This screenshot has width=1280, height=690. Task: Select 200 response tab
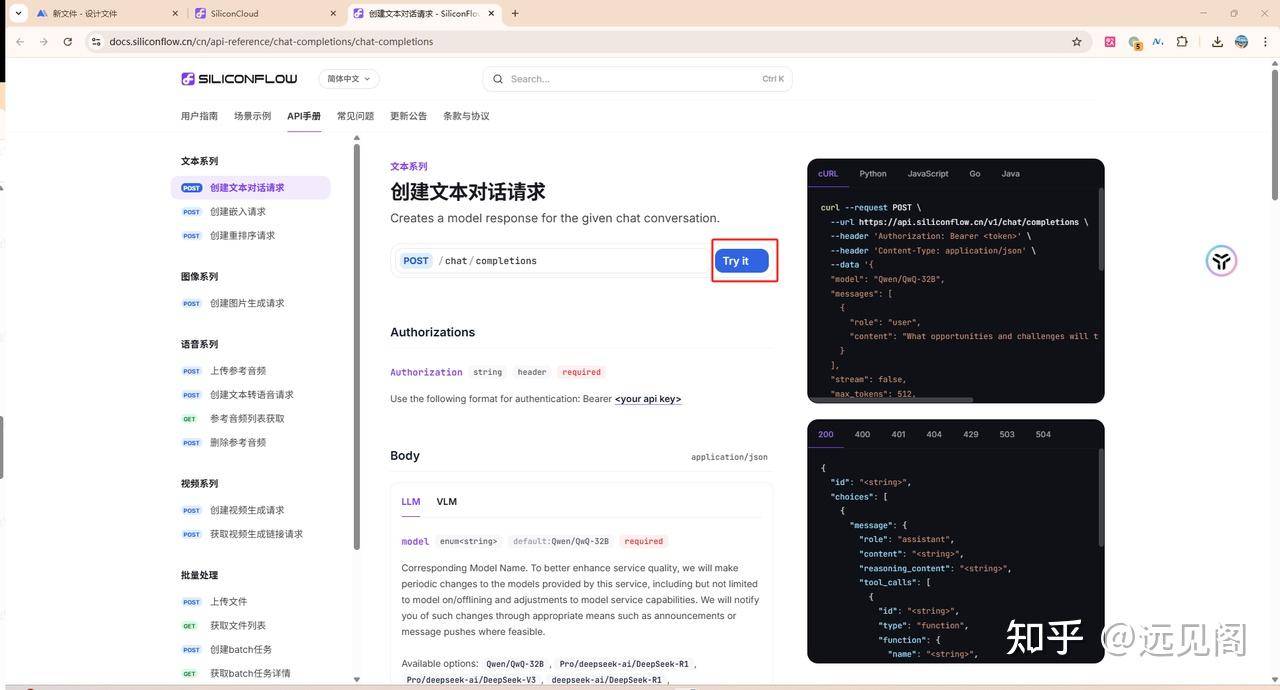click(x=826, y=435)
